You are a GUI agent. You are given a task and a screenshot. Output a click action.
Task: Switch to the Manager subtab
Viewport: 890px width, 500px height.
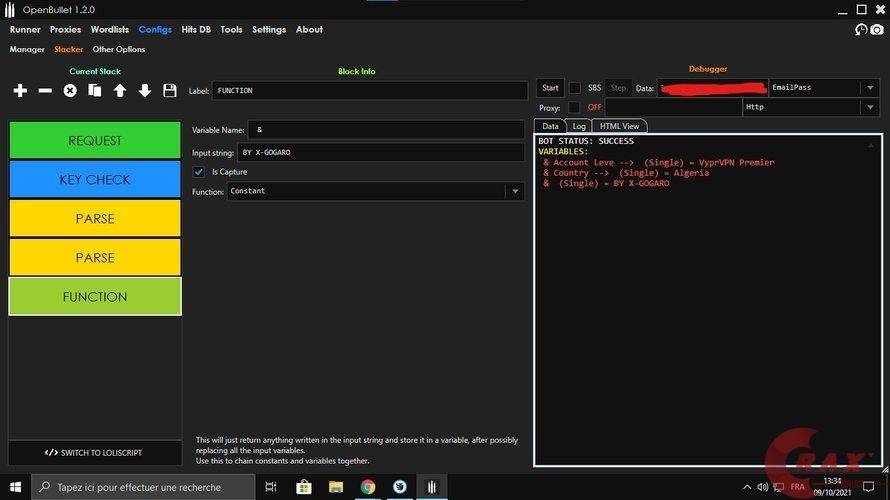(27, 49)
